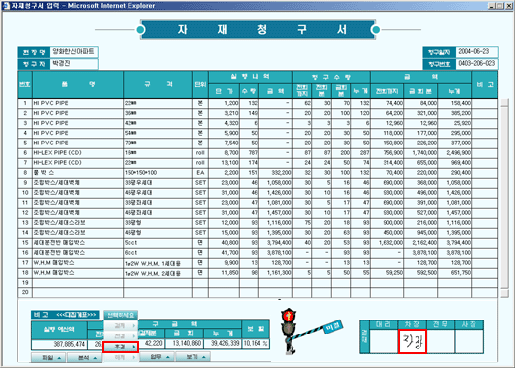
Task: Click the empty 대리 approval cell
Action: coord(383,341)
